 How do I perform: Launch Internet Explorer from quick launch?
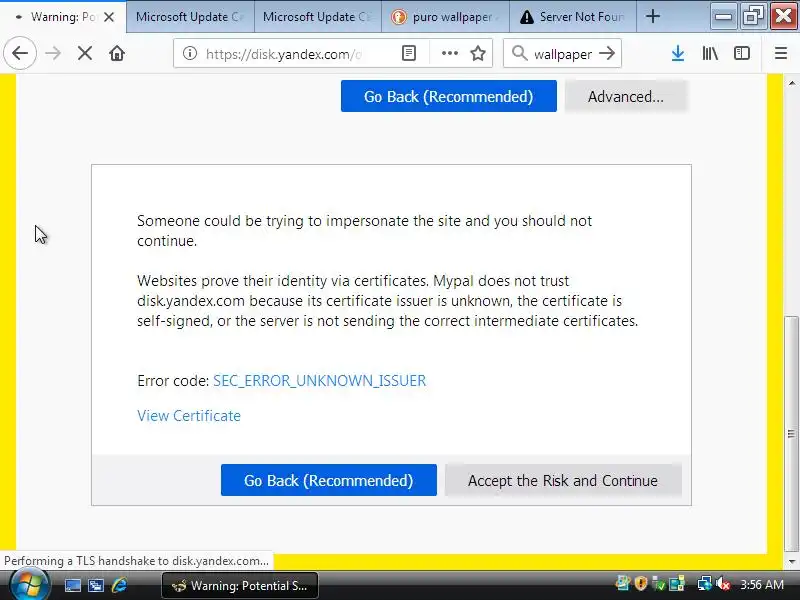[119, 585]
